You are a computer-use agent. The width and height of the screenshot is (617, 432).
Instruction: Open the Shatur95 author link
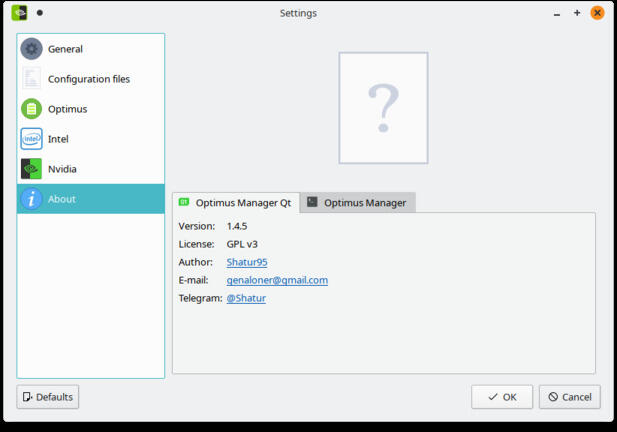tap(247, 262)
